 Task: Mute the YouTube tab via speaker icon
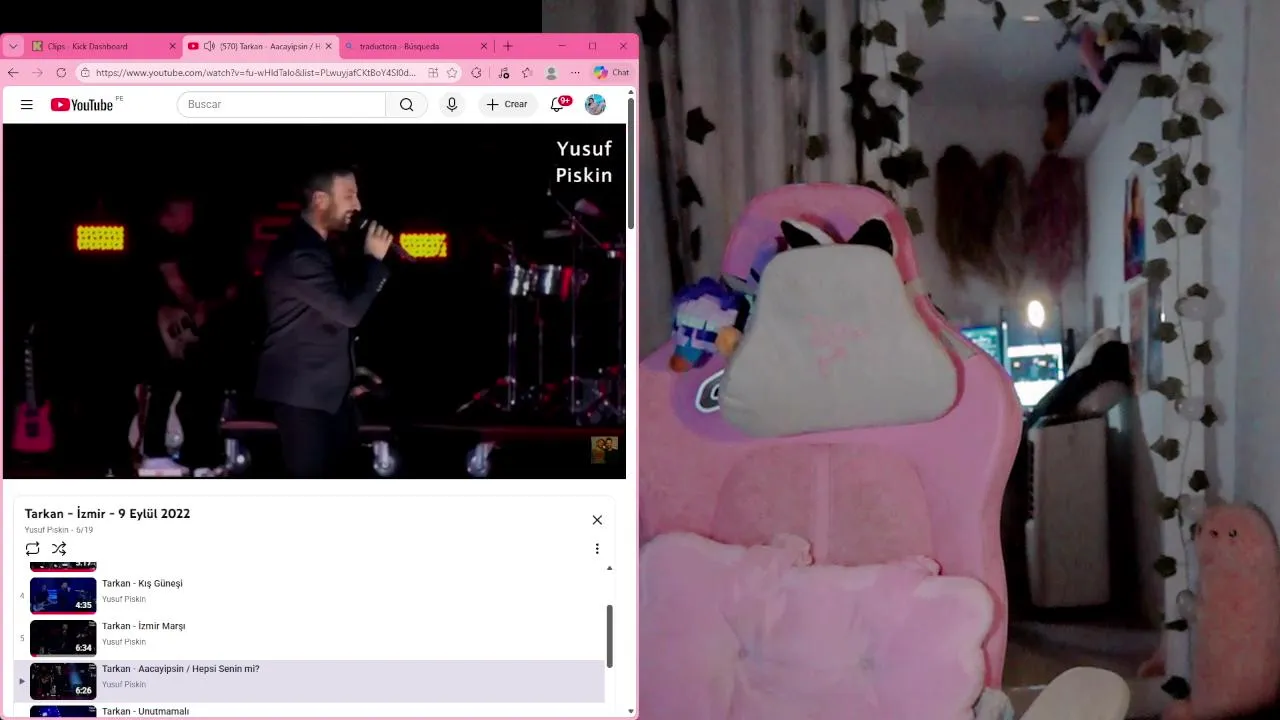(209, 46)
